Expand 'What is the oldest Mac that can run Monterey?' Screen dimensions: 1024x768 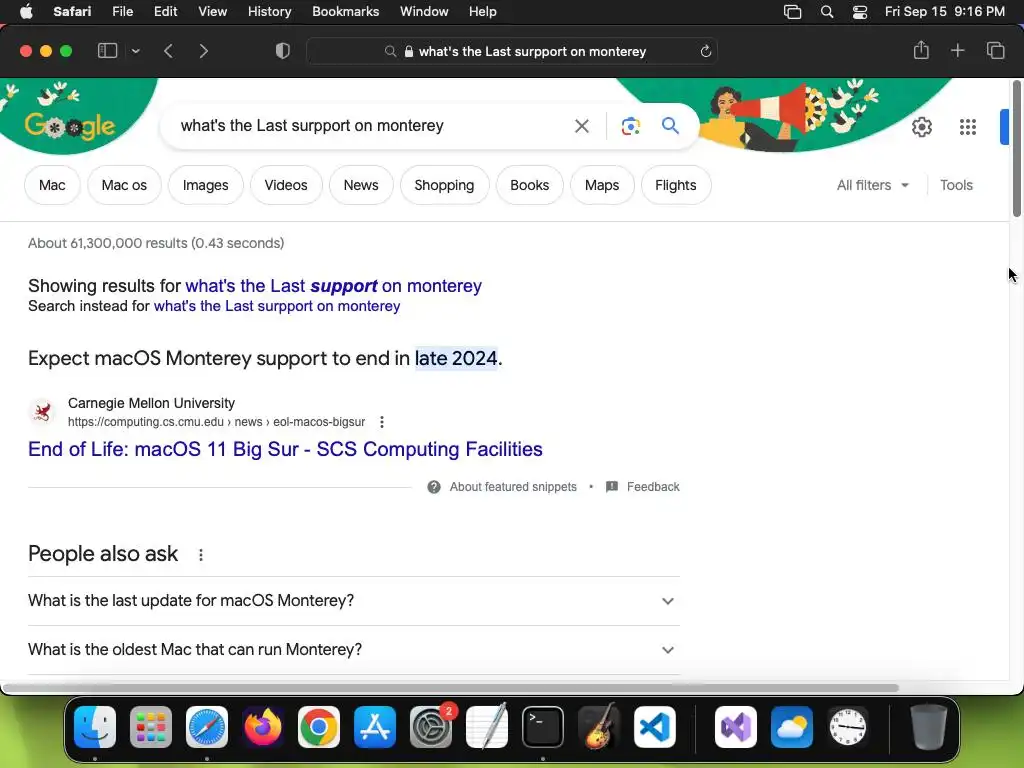(354, 650)
